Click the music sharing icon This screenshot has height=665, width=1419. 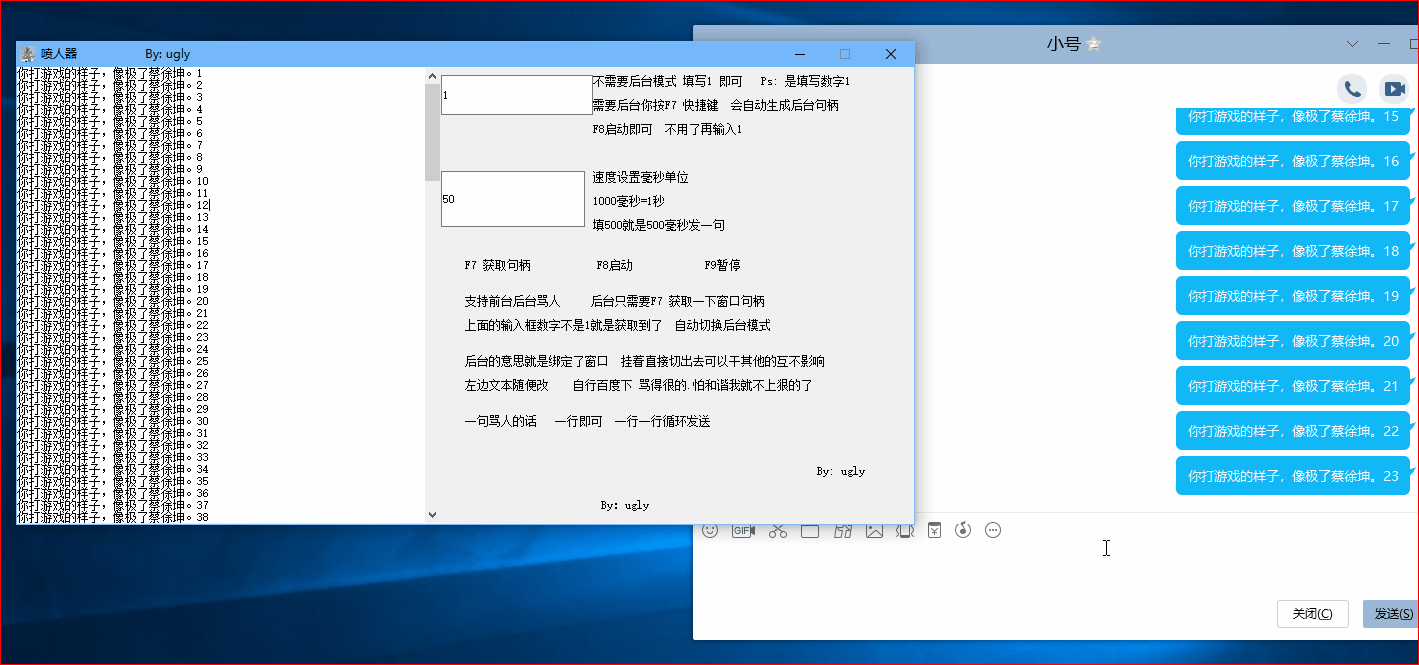click(x=963, y=530)
